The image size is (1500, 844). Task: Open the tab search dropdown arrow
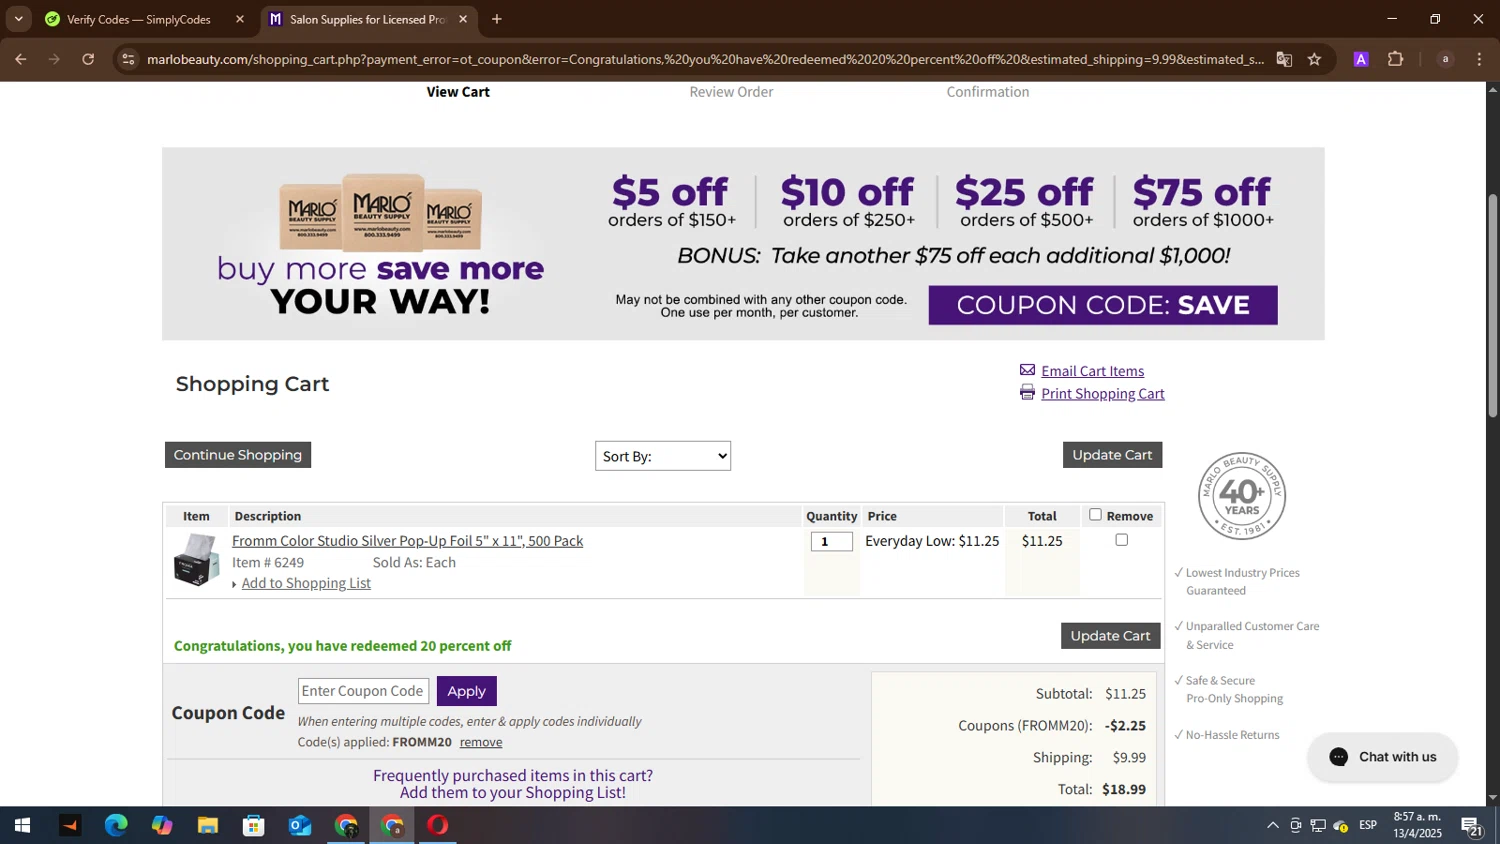tap(18, 19)
